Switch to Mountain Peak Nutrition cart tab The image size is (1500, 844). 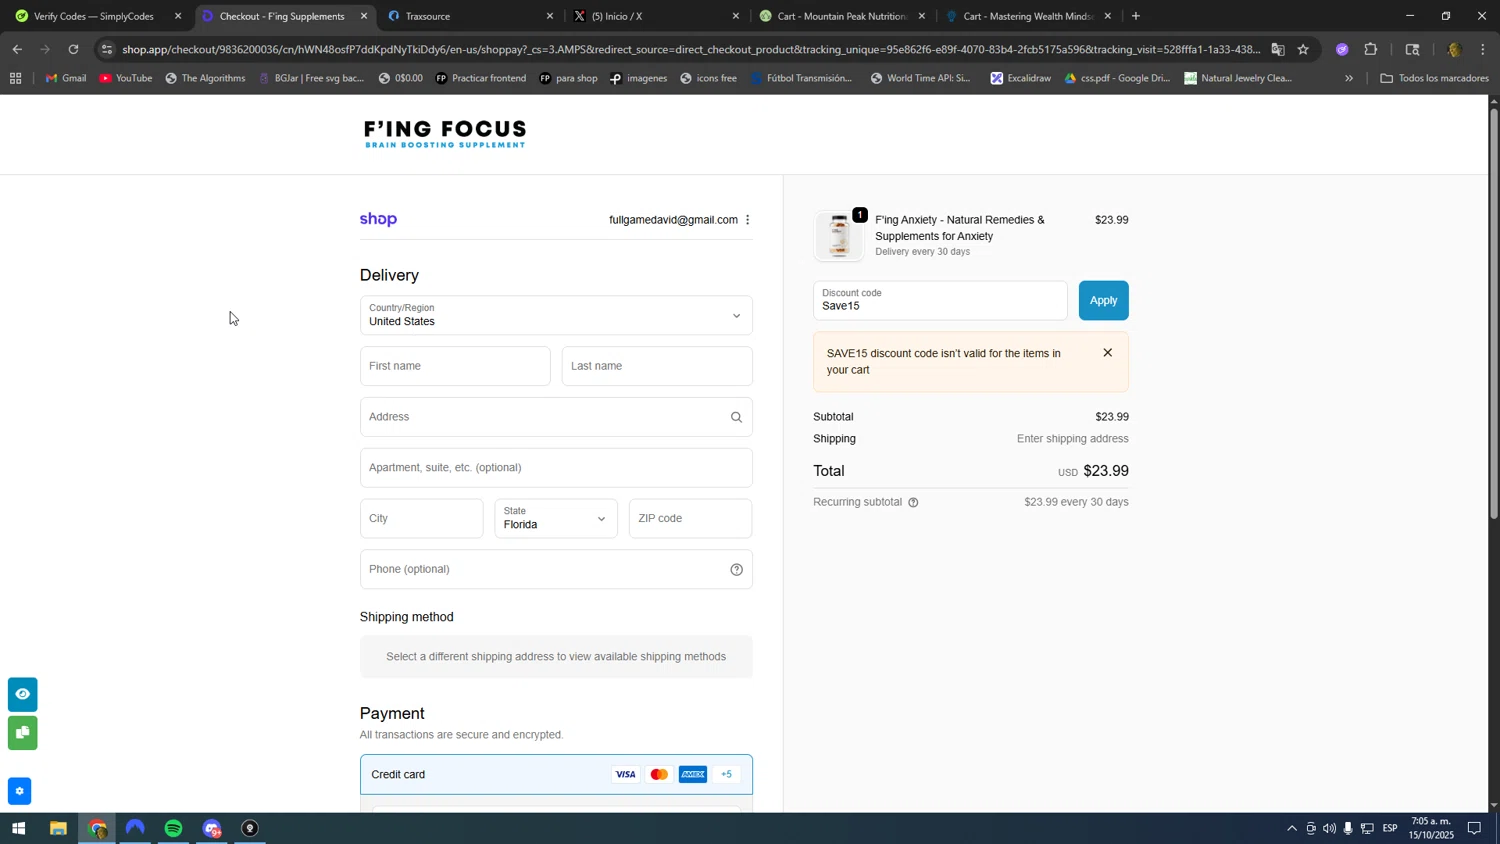point(841,16)
